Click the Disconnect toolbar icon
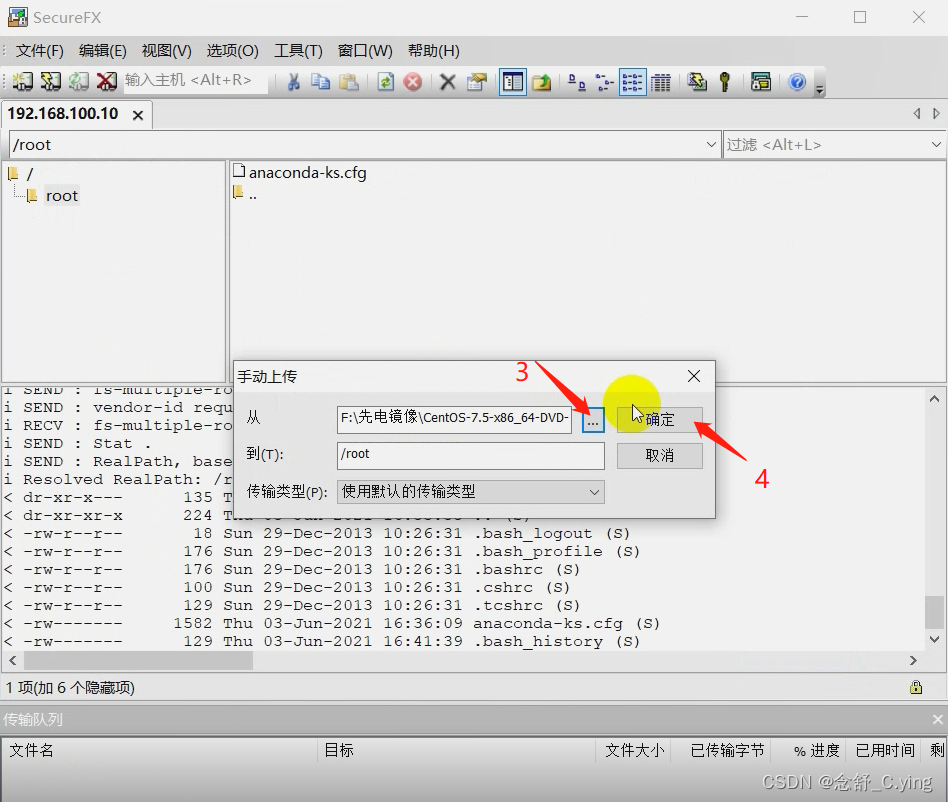Viewport: 948px width, 802px height. (x=107, y=81)
